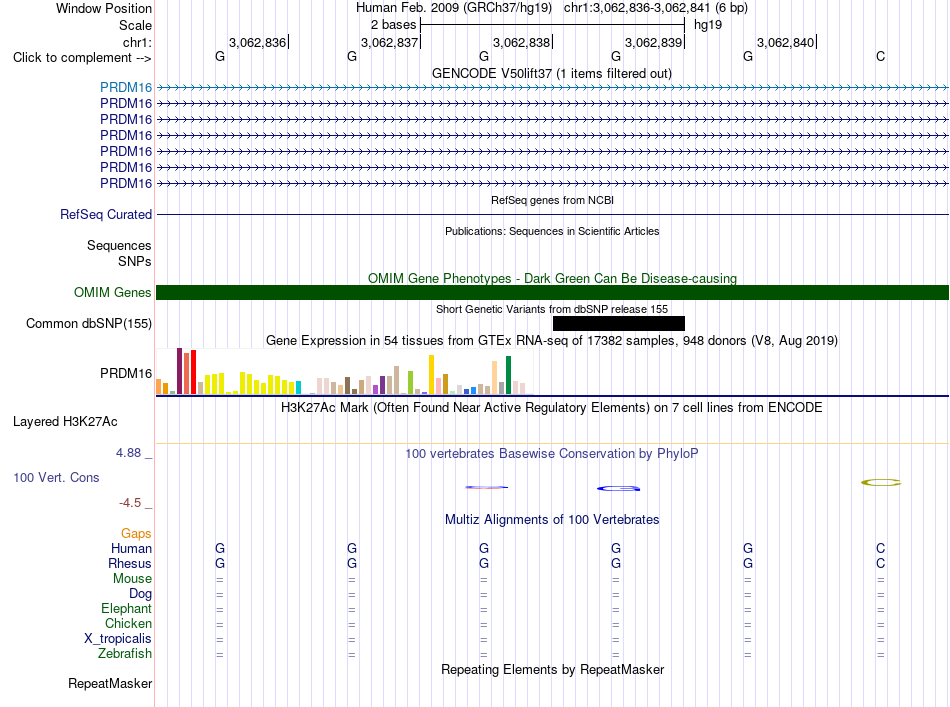The image size is (950, 707).
Task: Click 'Publications: Sequences in Scientific Articles' title
Action: (x=552, y=231)
